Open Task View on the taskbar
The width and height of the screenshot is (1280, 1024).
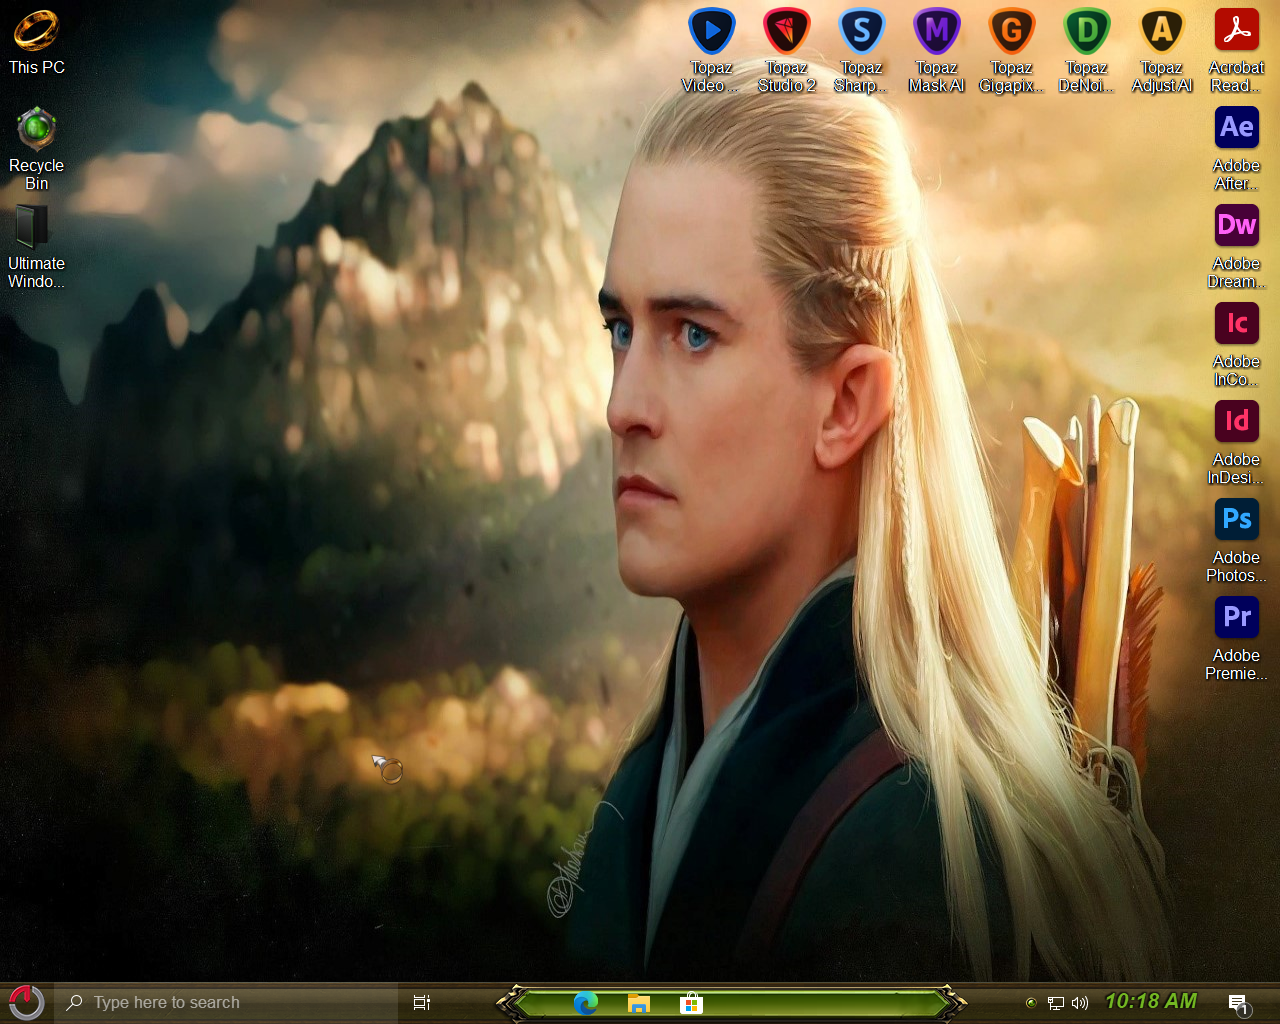[422, 1002]
